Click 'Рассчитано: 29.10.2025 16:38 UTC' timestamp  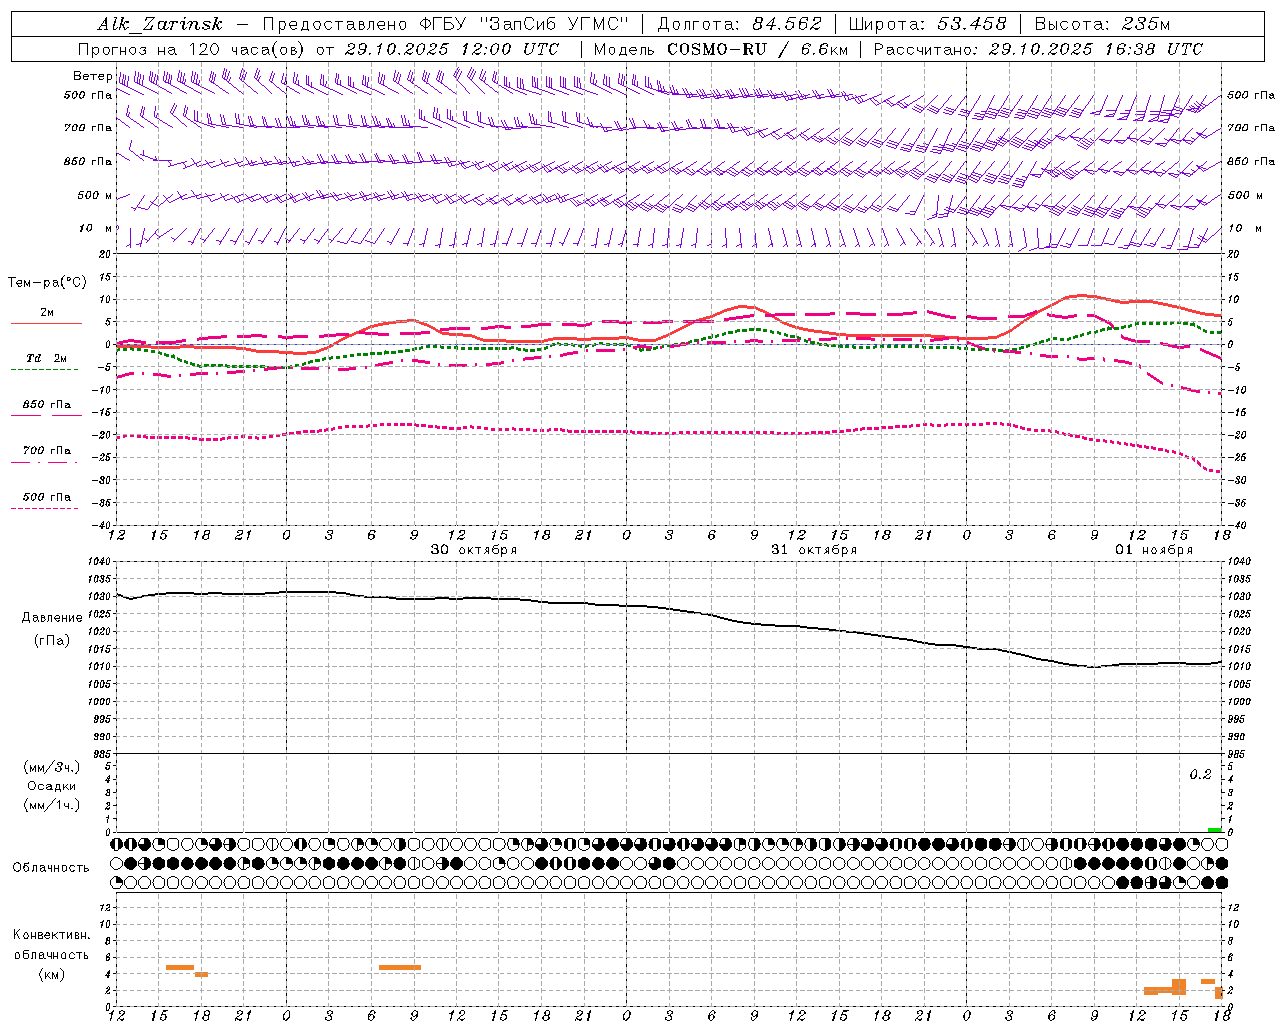(1038, 49)
